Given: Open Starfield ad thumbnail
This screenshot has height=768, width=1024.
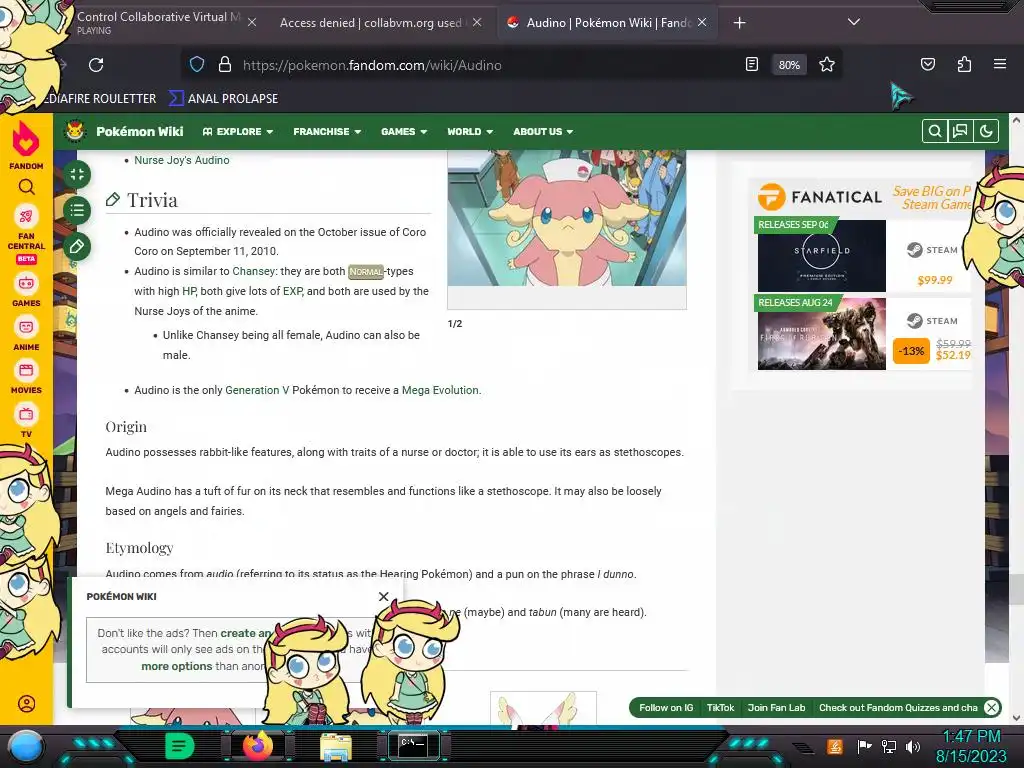Looking at the screenshot, I should click(822, 256).
